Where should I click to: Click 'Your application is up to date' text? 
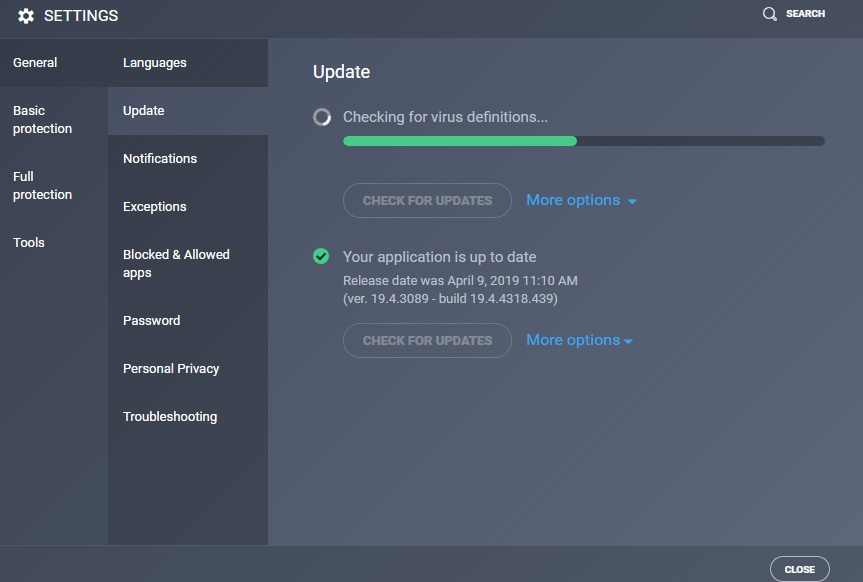tap(439, 257)
